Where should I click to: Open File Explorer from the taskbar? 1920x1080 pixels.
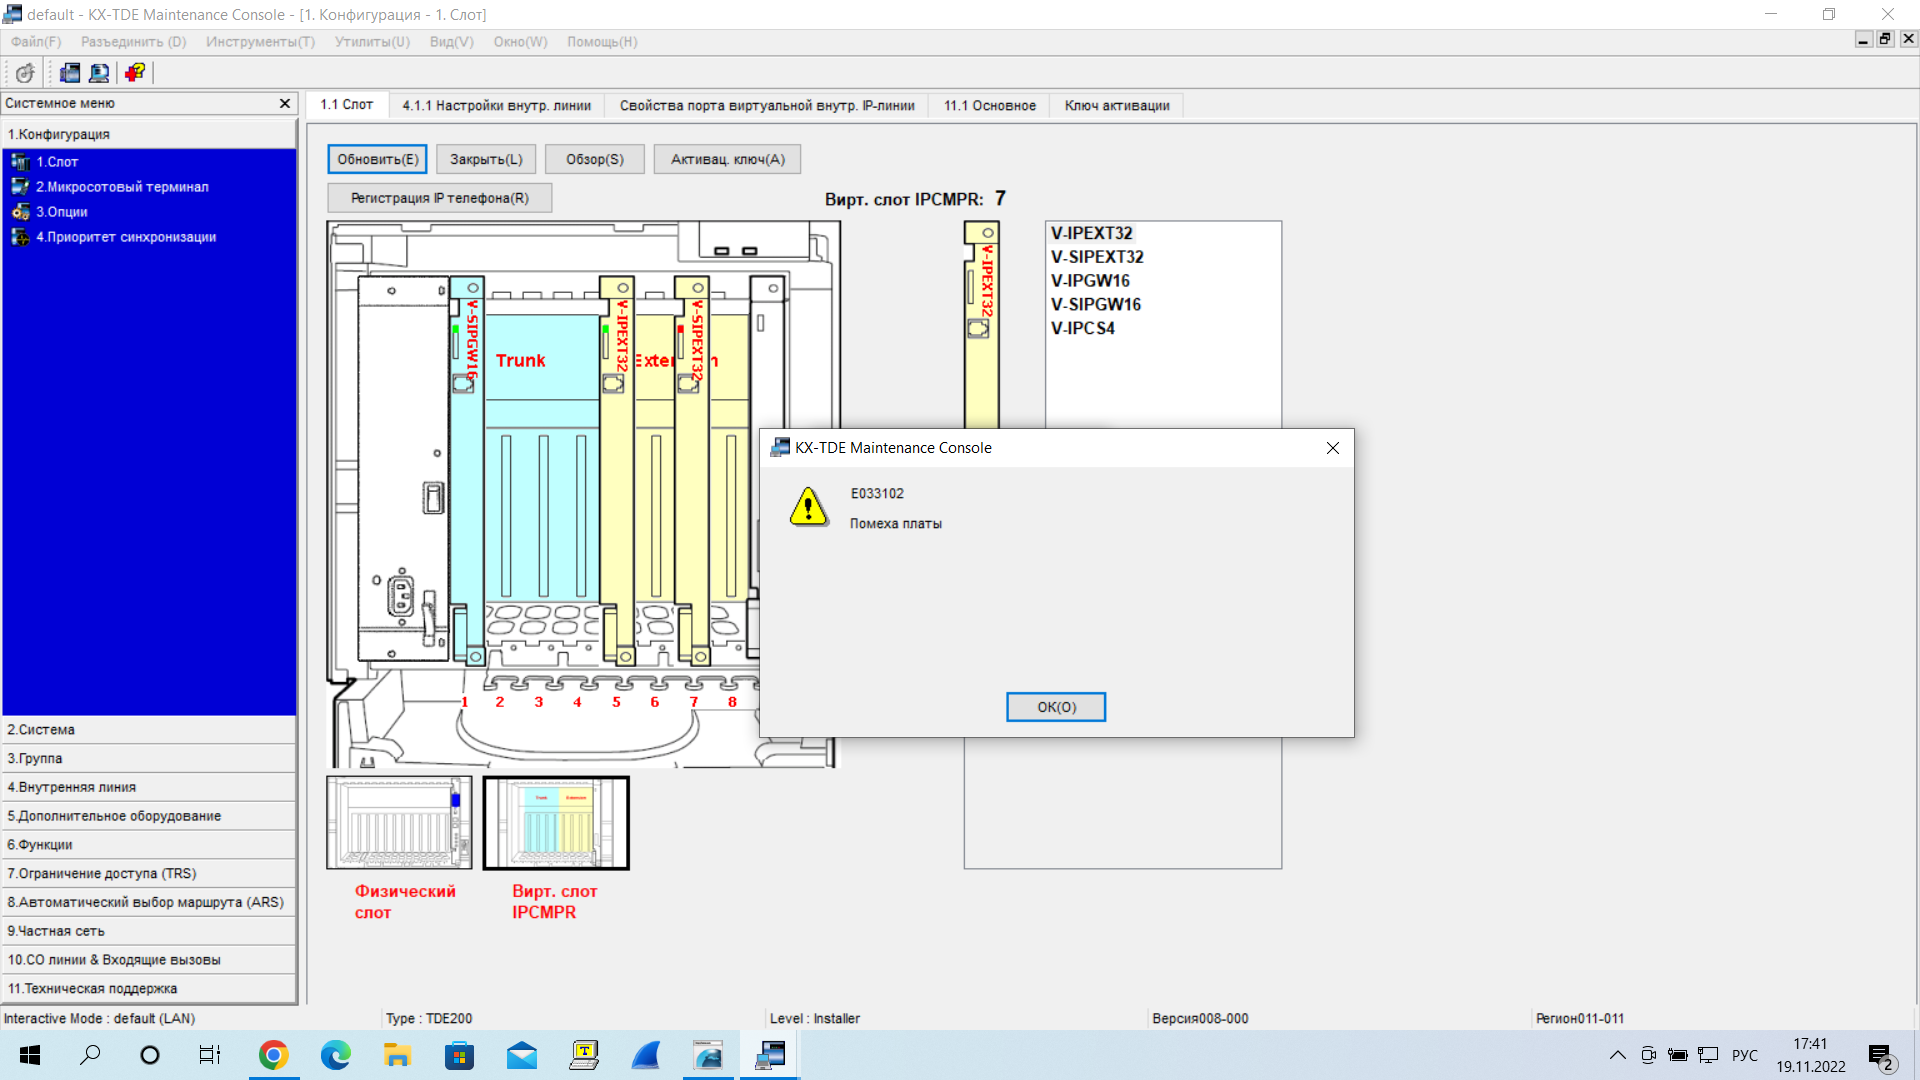[397, 1055]
